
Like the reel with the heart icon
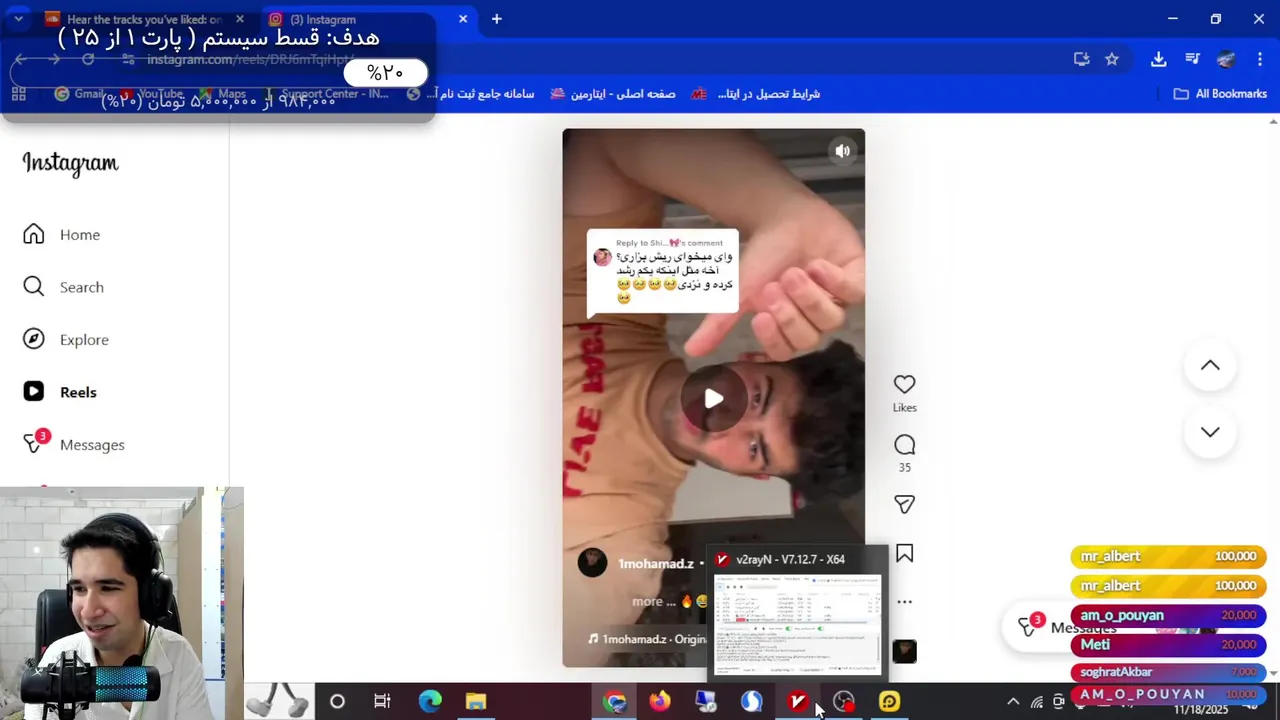904,384
